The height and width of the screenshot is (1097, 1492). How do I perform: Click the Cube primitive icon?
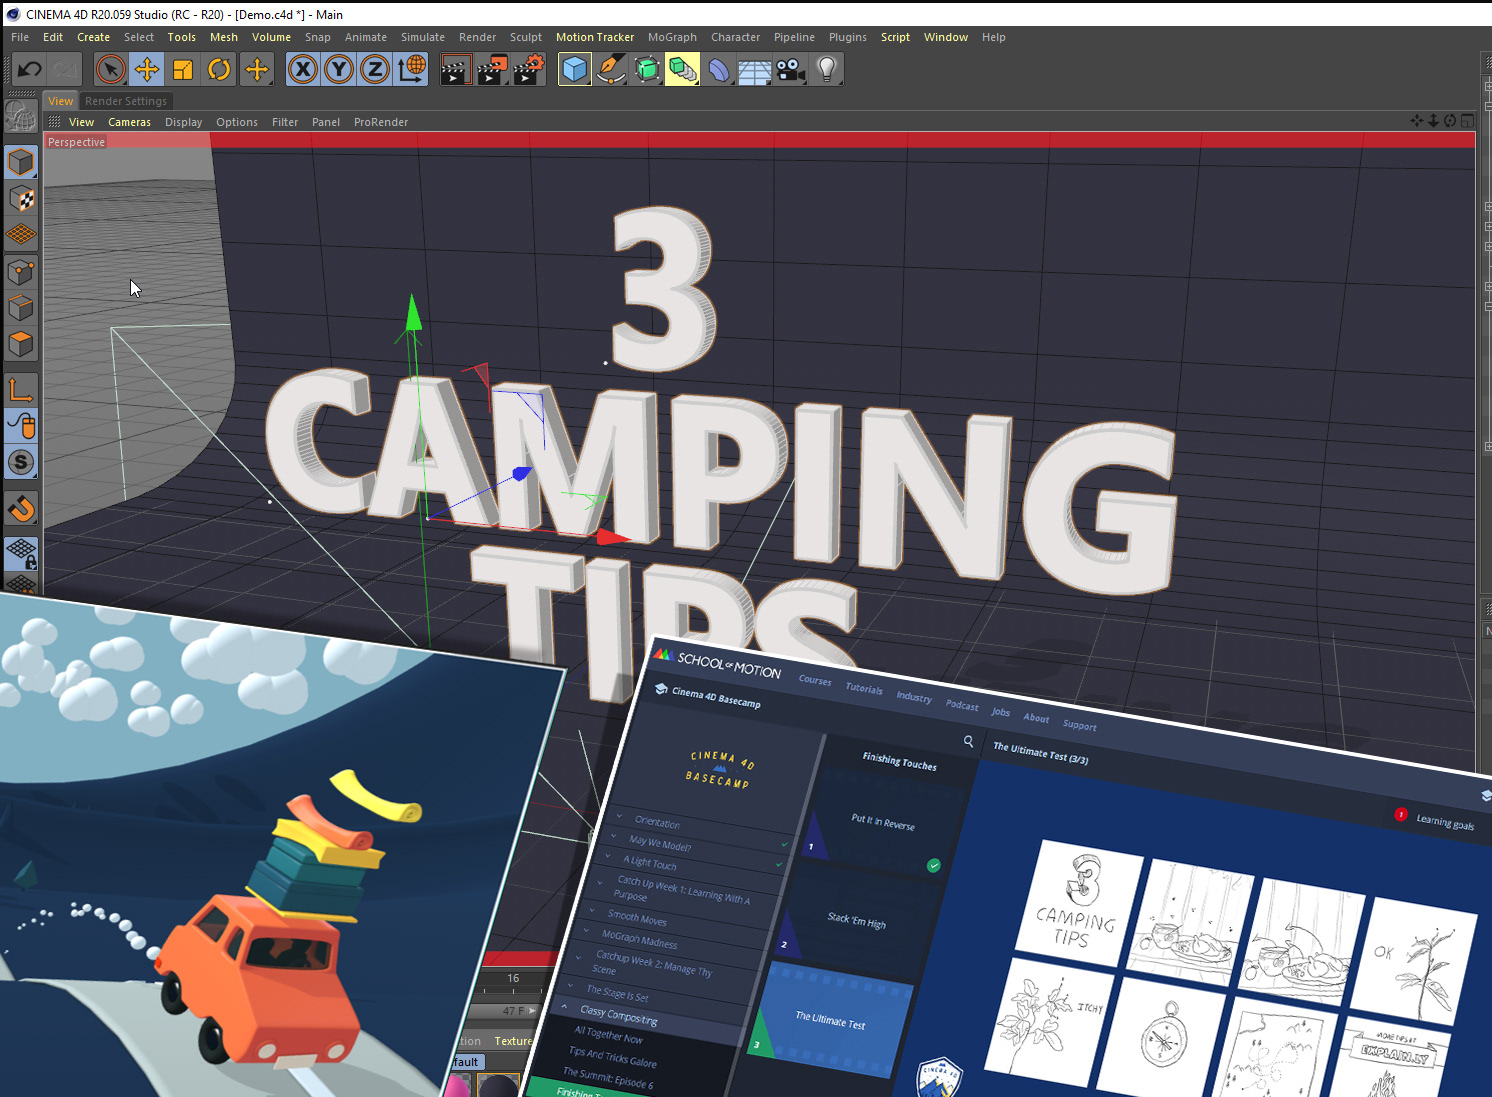point(575,69)
